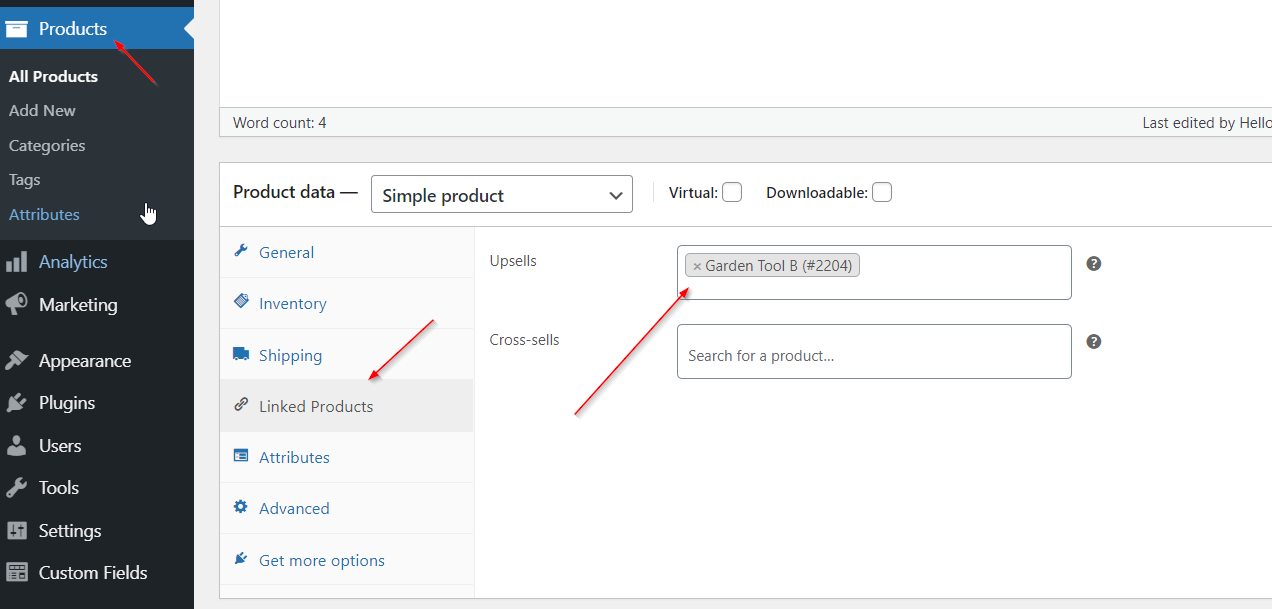Viewport: 1272px width, 609px height.
Task: Enable the Virtual checkbox
Action: coord(732,193)
